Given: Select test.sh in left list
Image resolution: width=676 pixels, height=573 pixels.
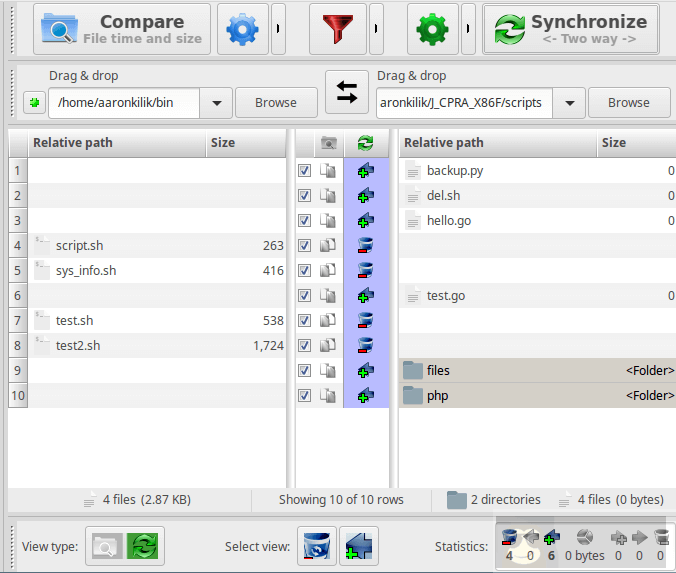Looking at the screenshot, I should 156,321.
